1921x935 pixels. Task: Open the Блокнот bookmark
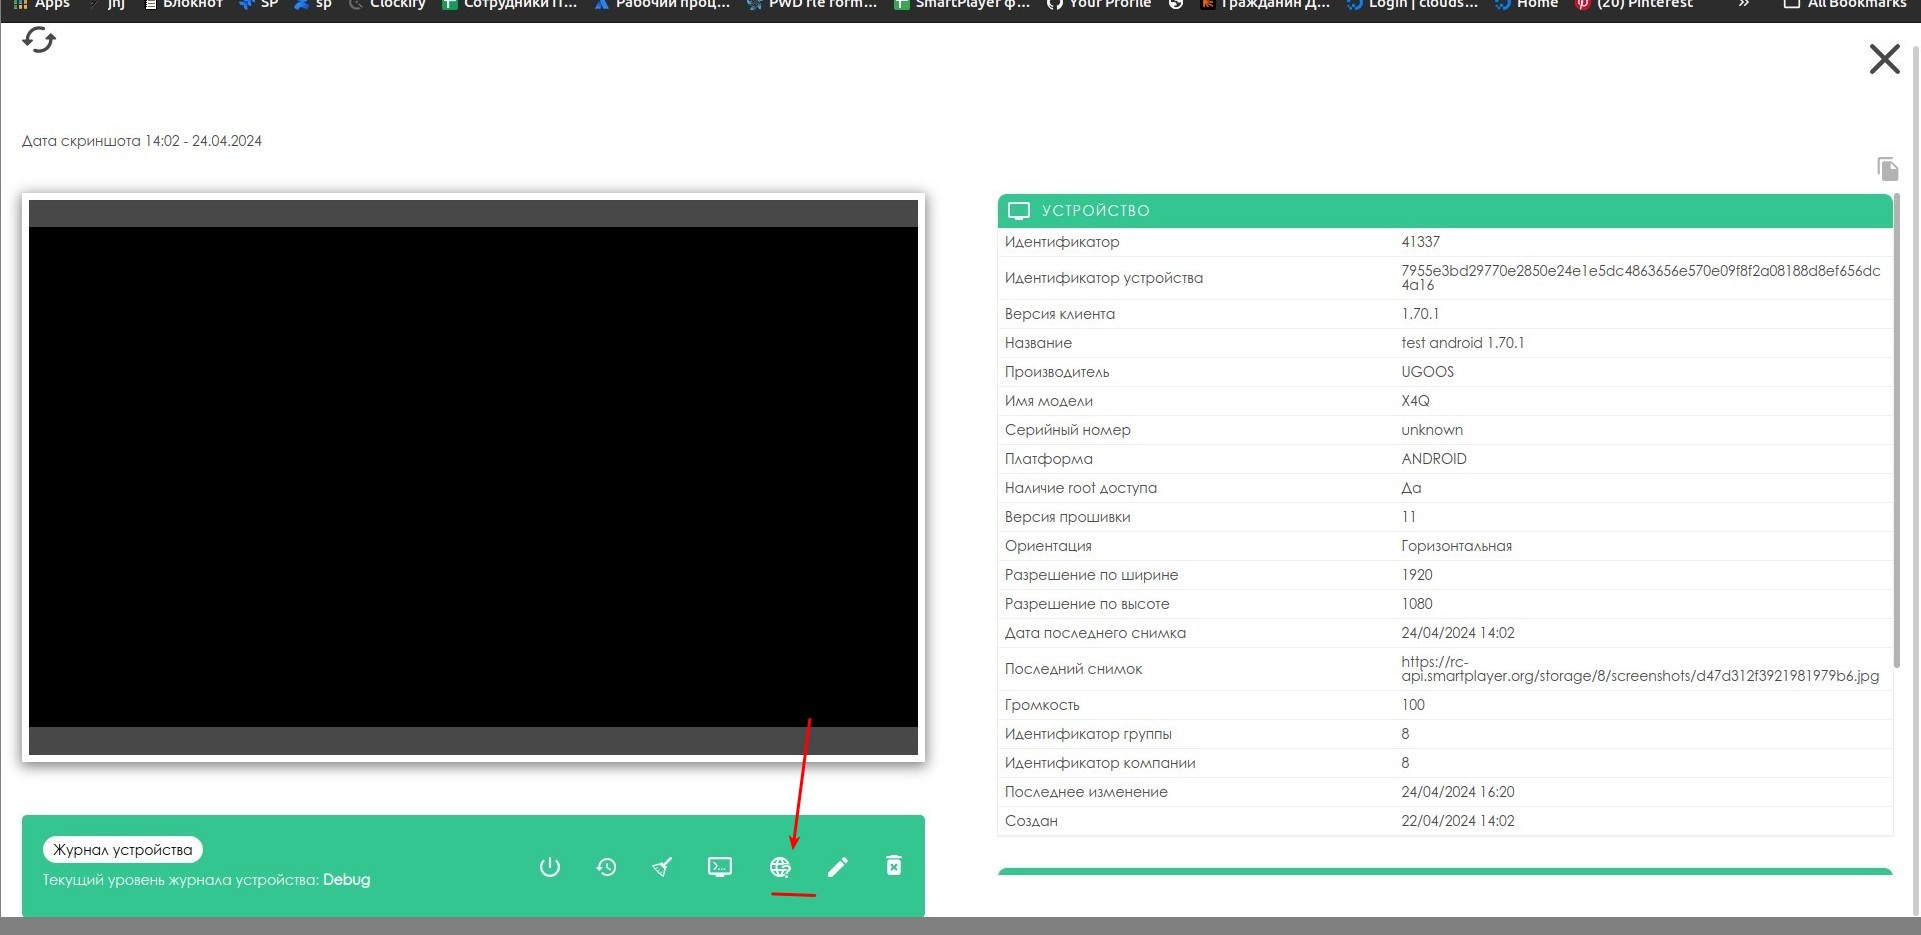click(183, 5)
